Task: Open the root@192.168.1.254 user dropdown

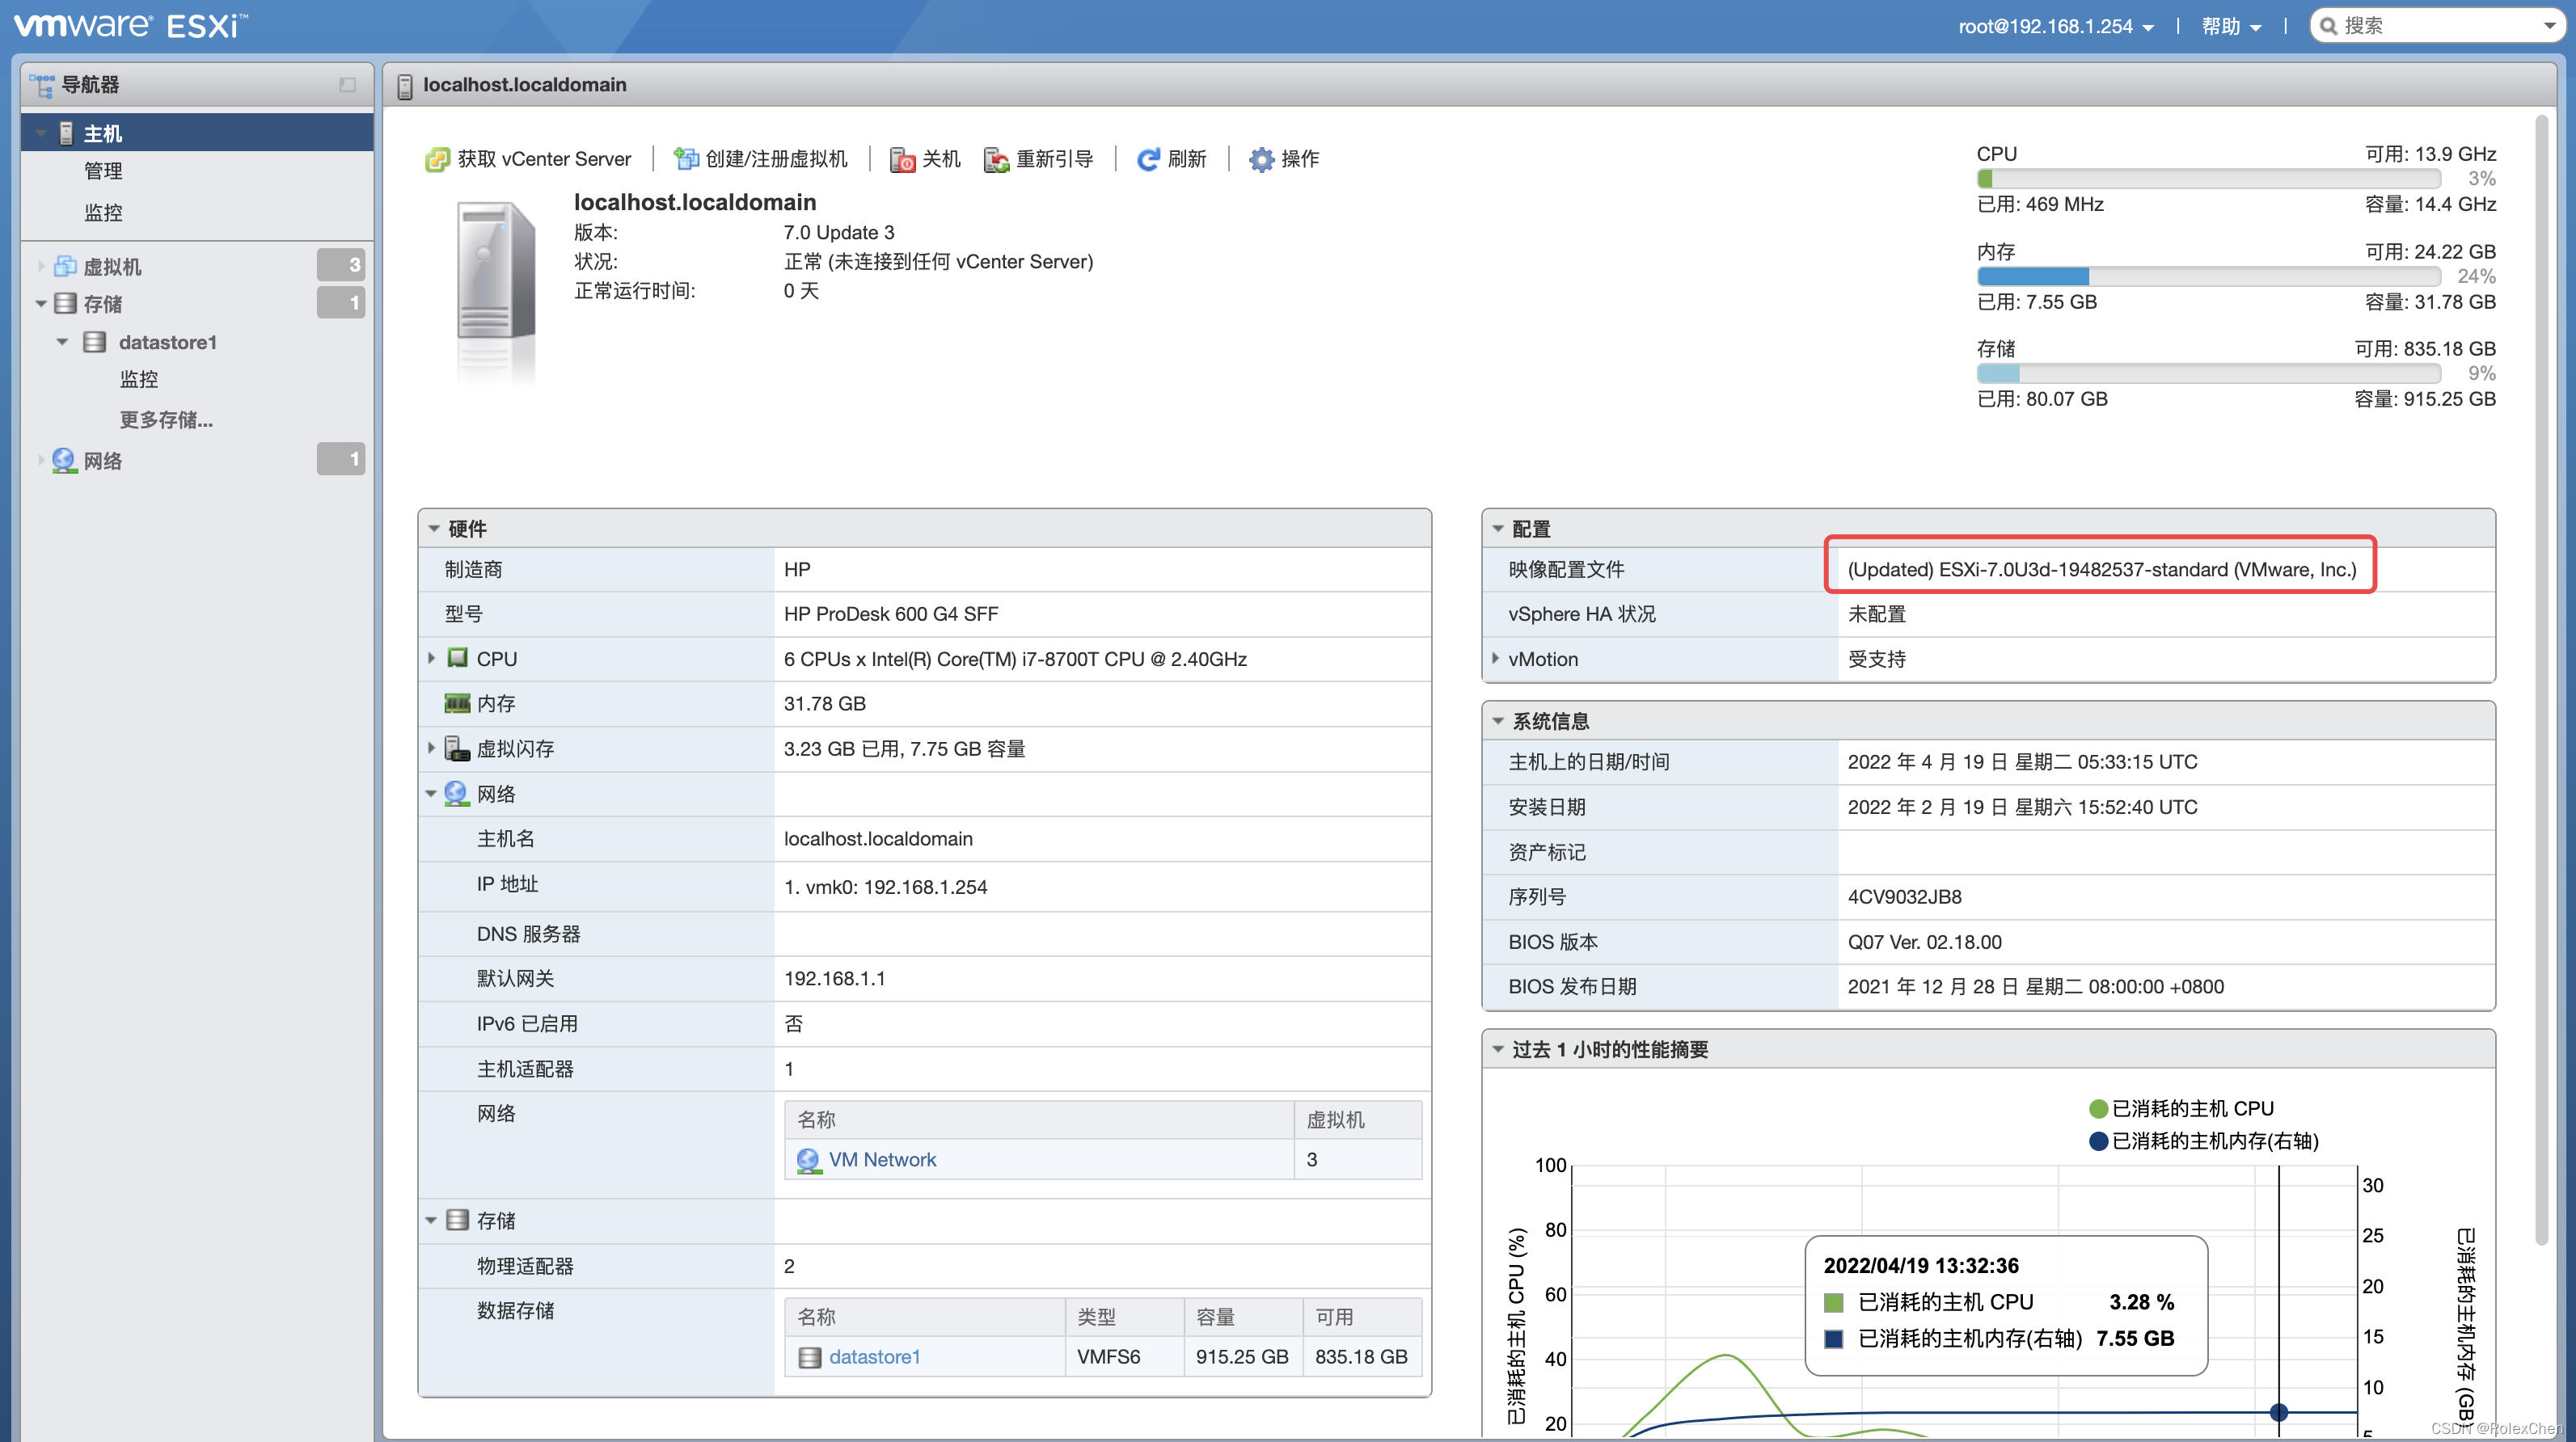Action: pyautogui.click(x=2055, y=27)
